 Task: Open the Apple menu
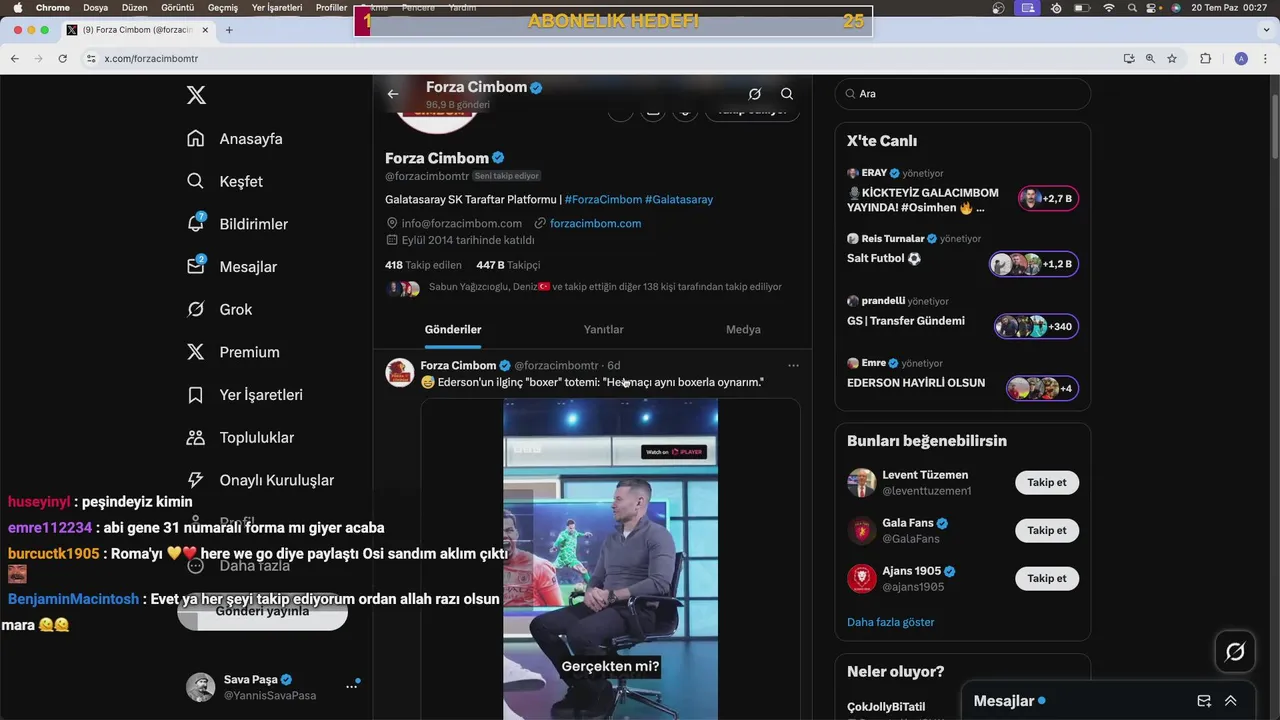pos(17,8)
